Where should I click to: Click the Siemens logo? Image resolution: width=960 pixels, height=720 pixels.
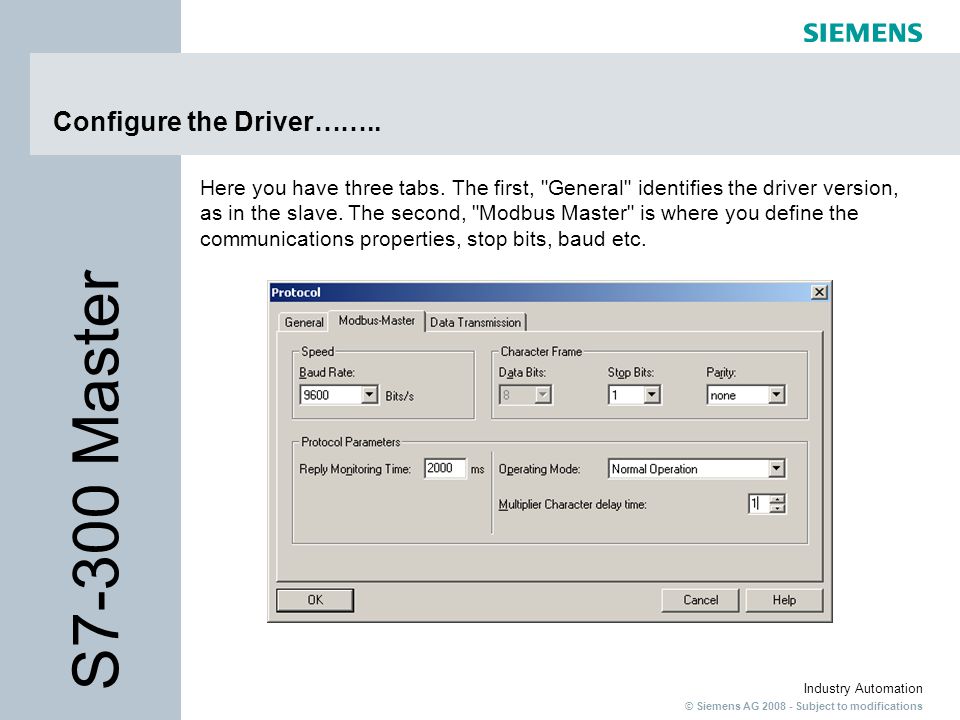[x=863, y=33]
